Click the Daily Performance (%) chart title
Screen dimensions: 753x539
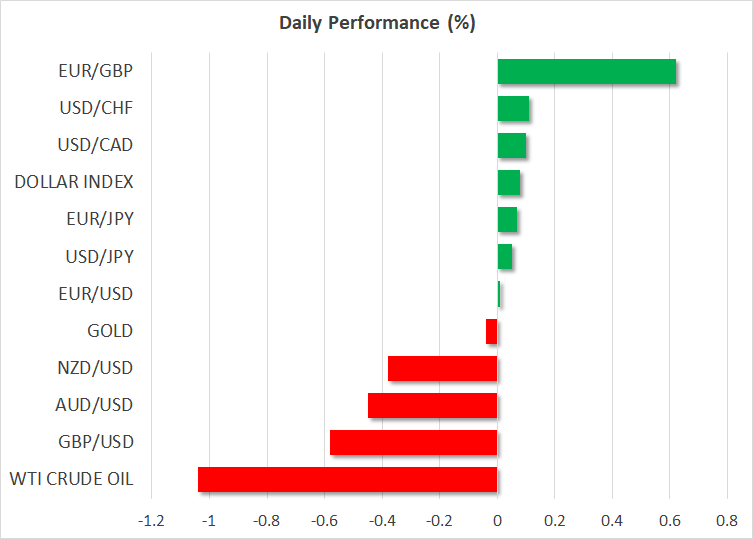tap(376, 22)
